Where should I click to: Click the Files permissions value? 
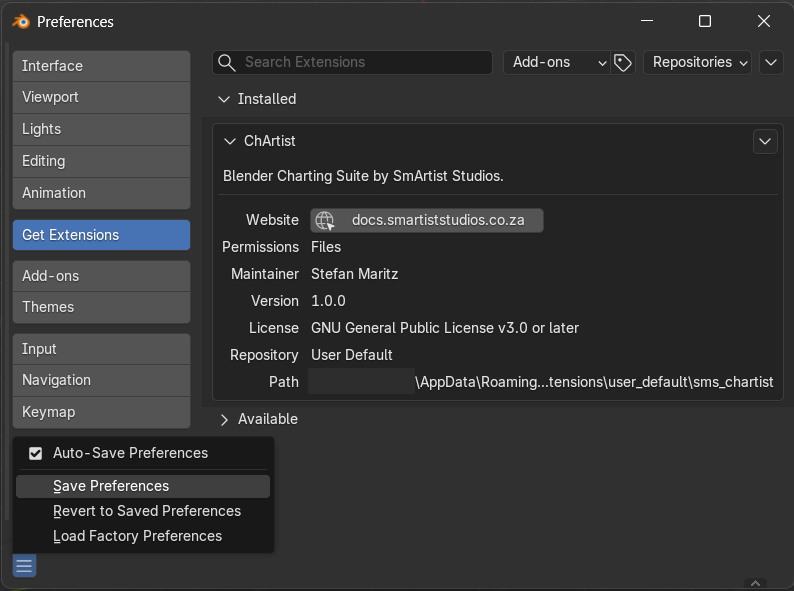click(326, 247)
